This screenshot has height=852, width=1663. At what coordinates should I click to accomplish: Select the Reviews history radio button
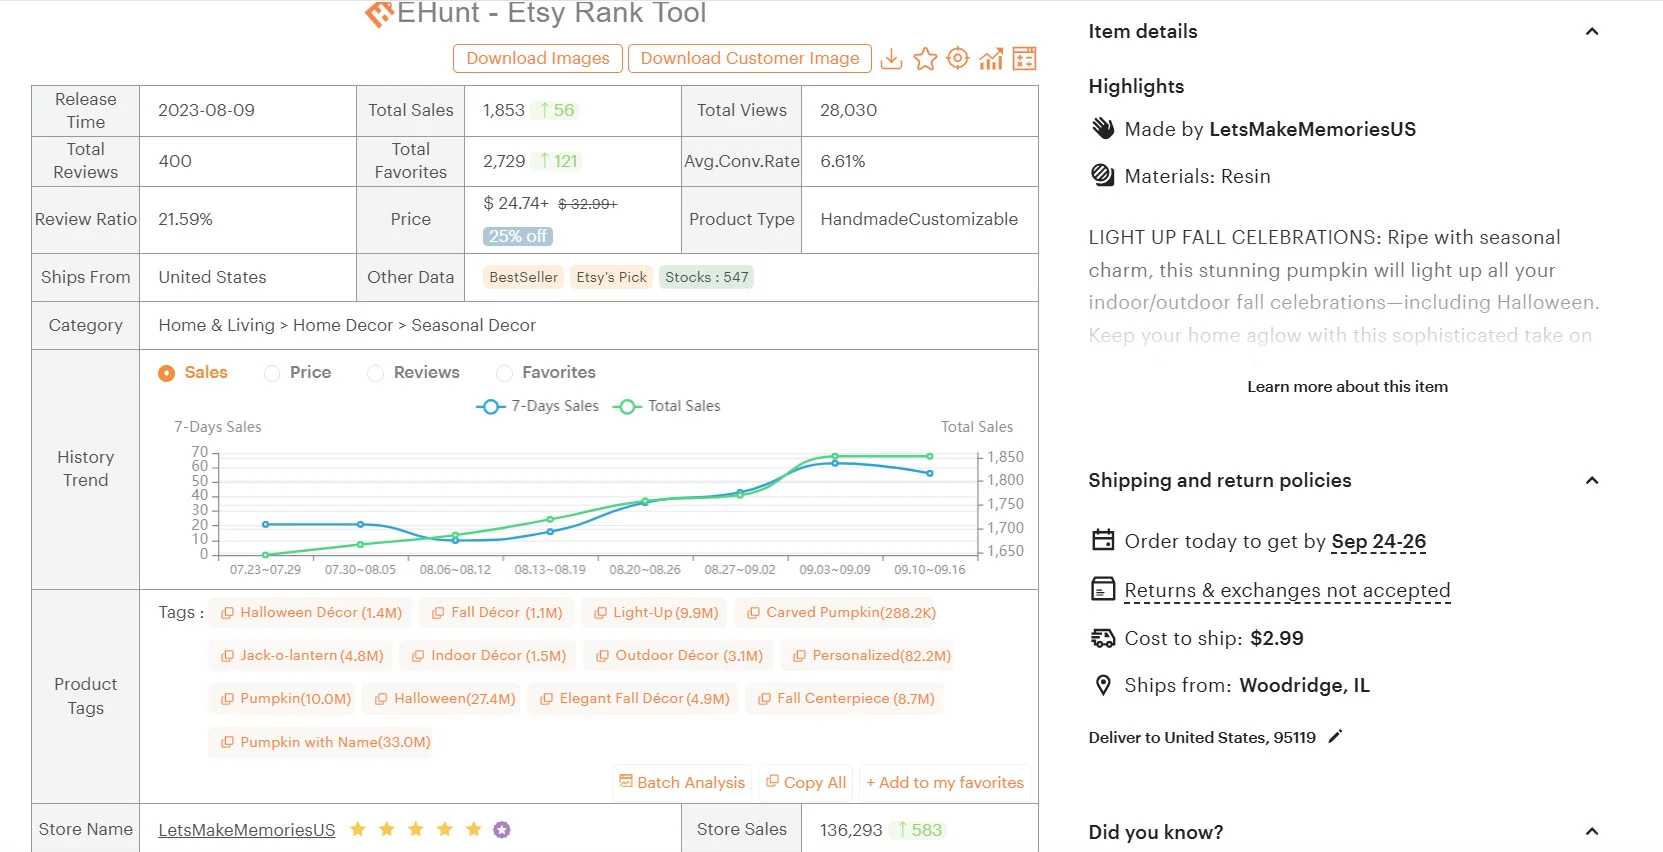click(376, 373)
